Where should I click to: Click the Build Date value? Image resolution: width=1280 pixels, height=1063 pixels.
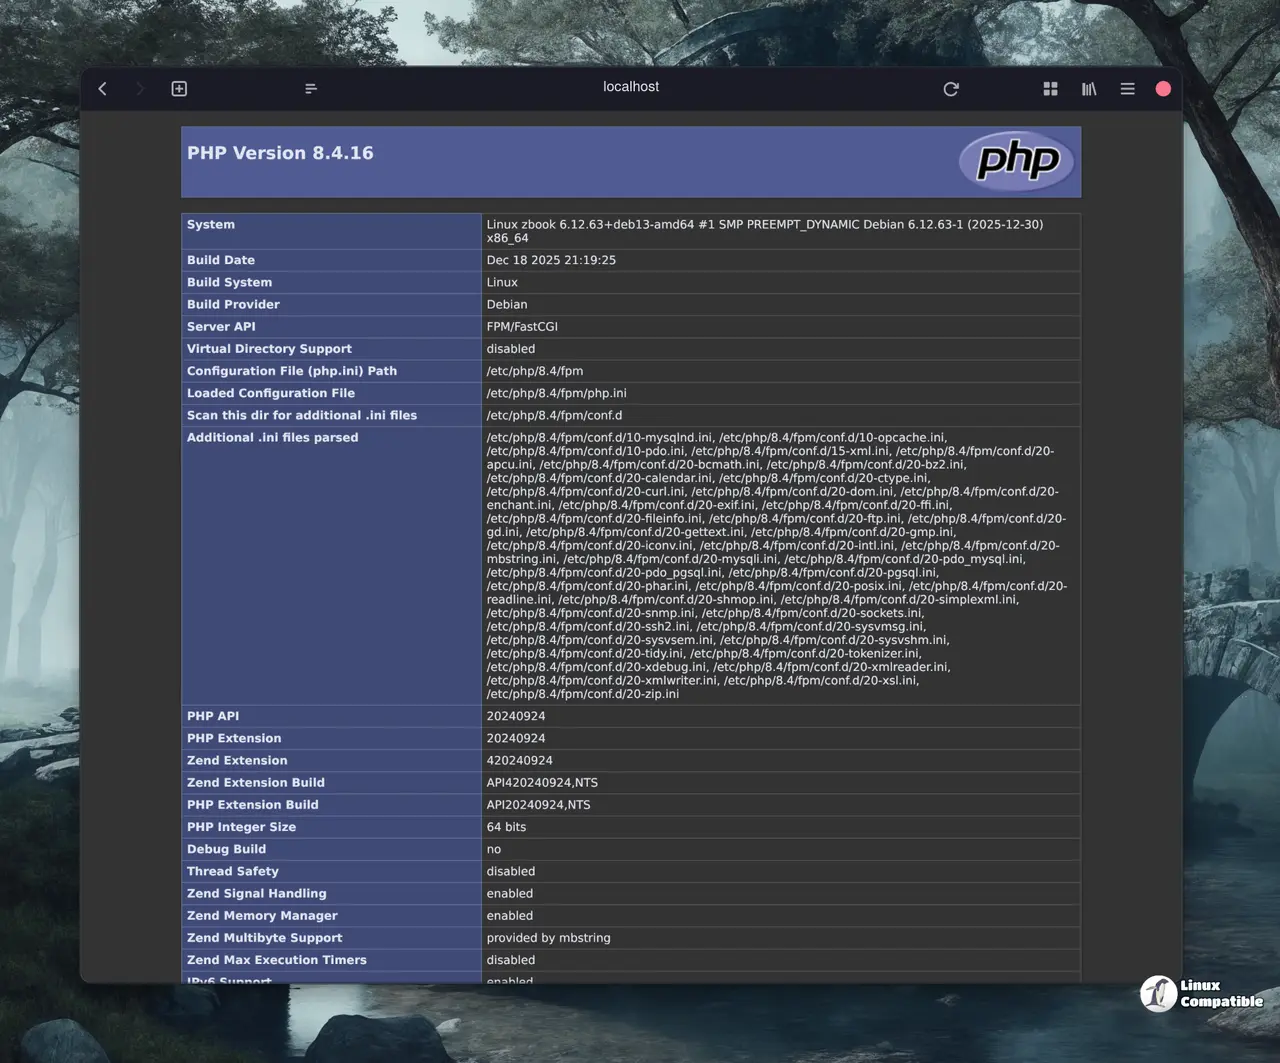click(551, 260)
